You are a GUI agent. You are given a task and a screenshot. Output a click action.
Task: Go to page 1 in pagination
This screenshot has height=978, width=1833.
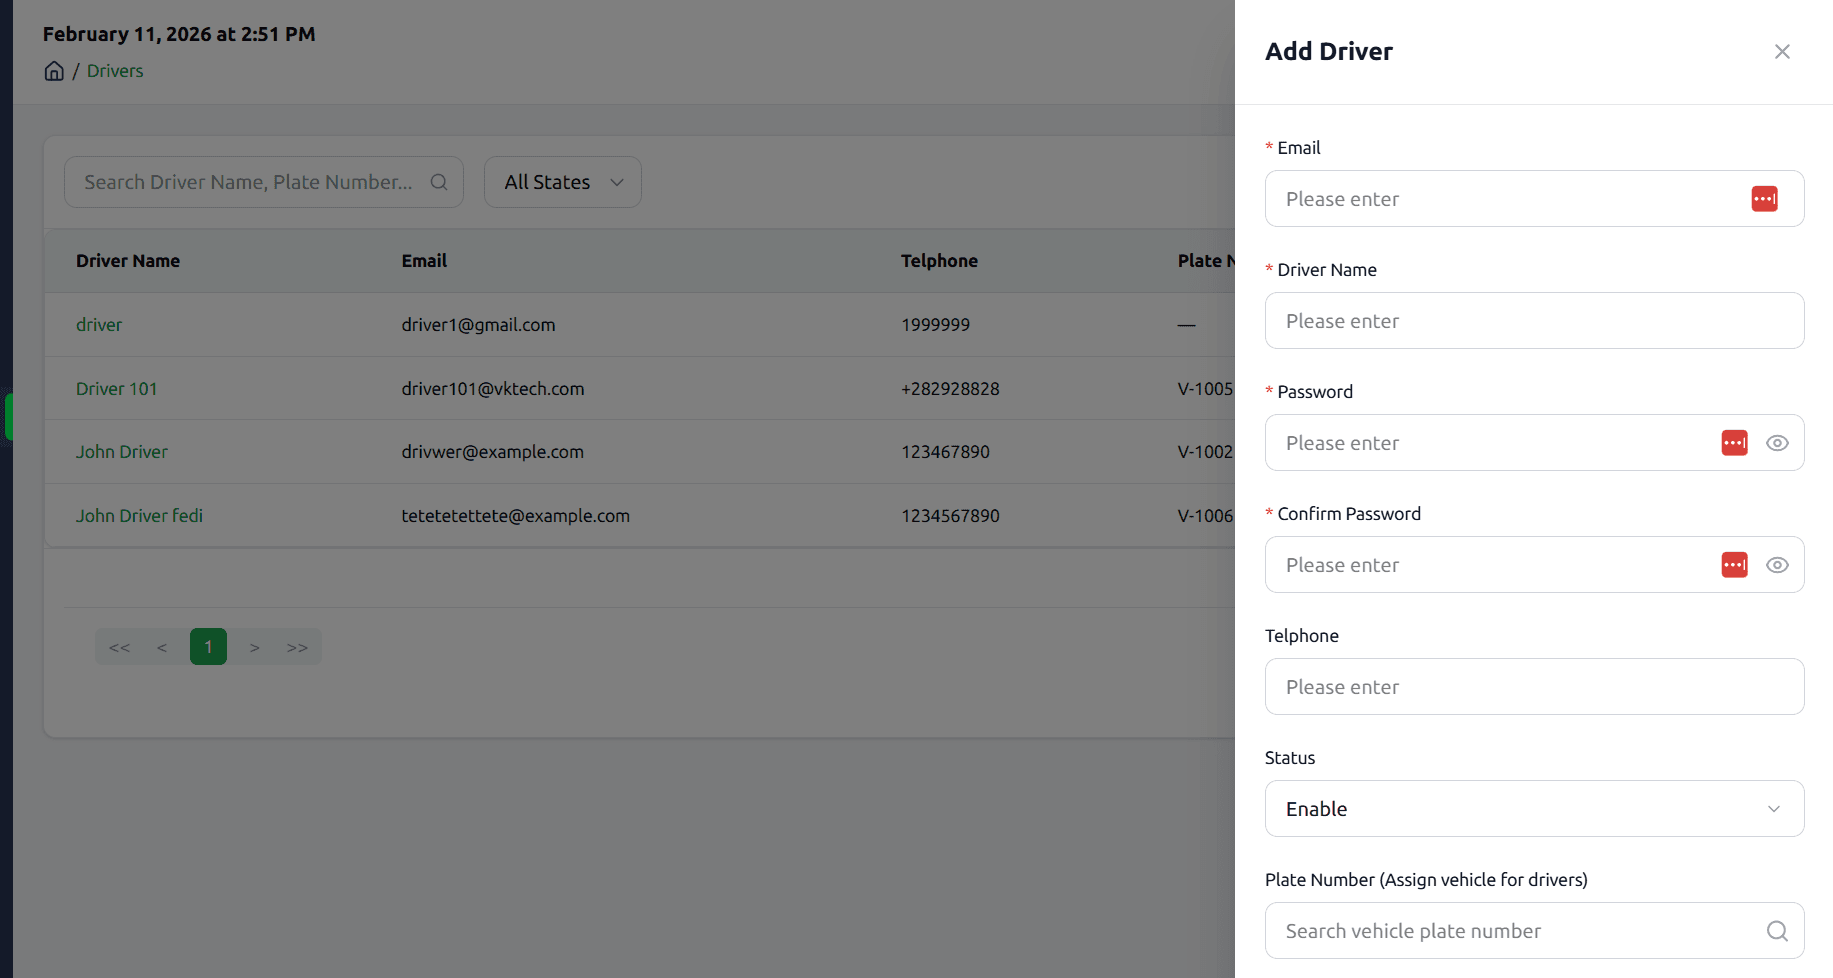208,647
